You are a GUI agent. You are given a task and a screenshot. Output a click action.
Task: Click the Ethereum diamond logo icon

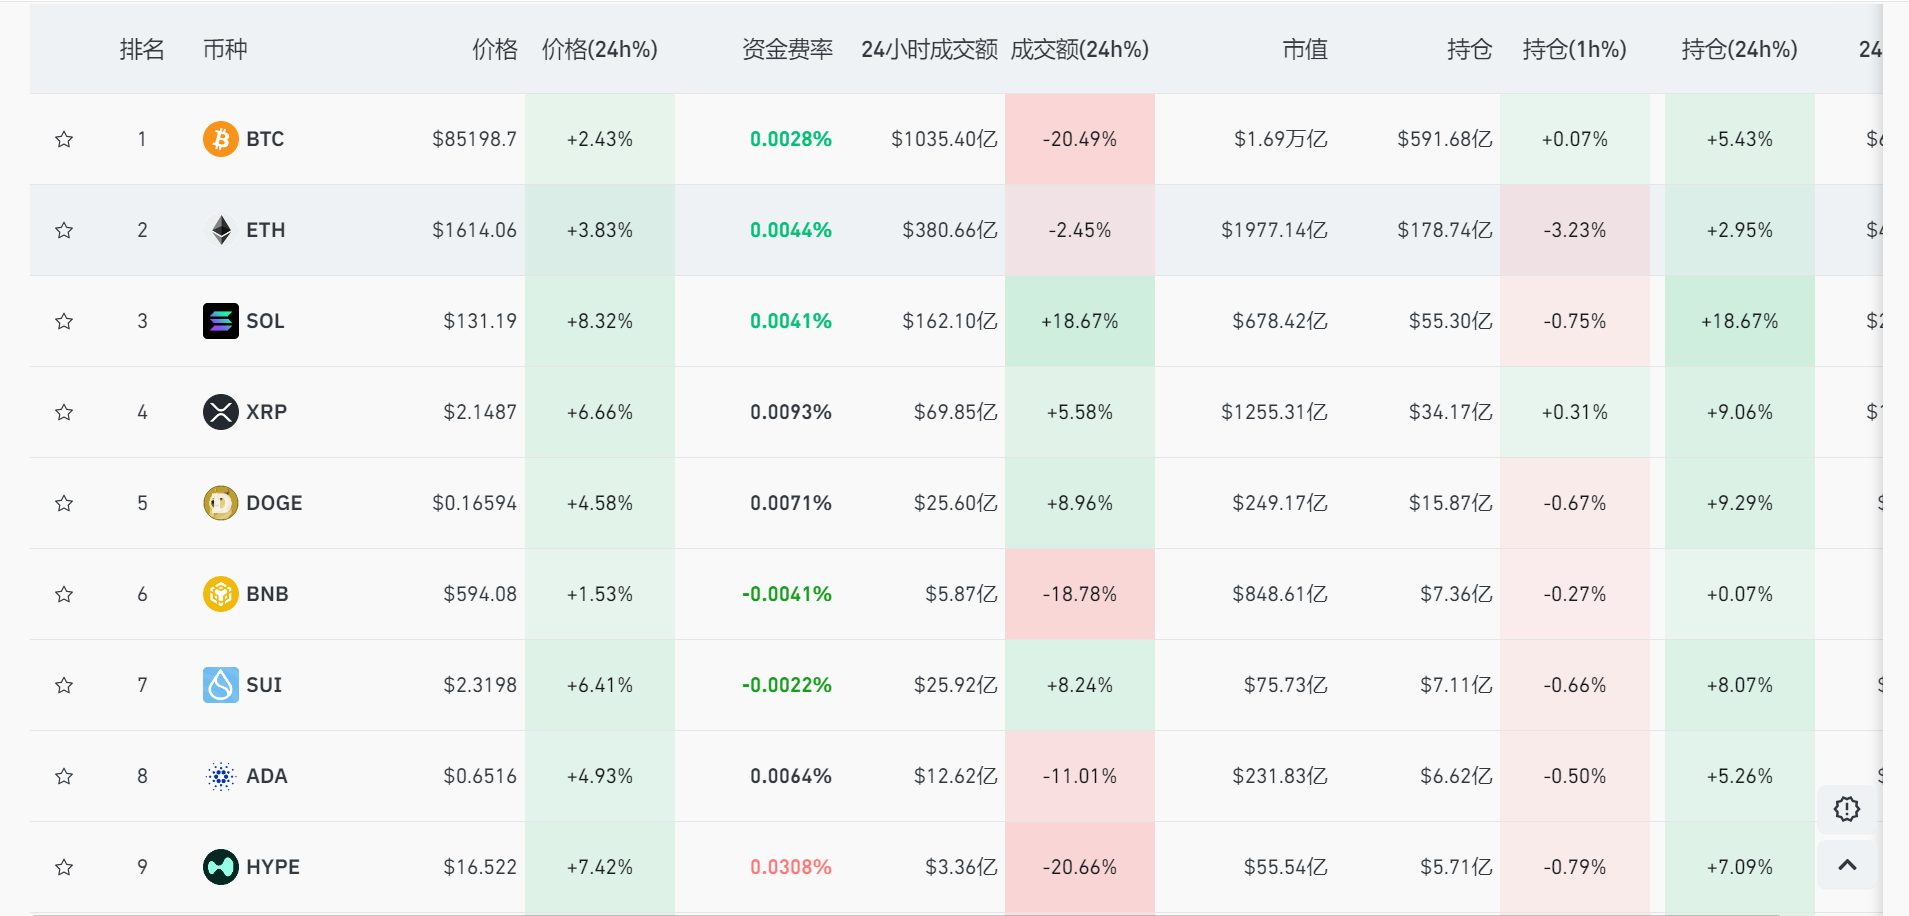[220, 230]
